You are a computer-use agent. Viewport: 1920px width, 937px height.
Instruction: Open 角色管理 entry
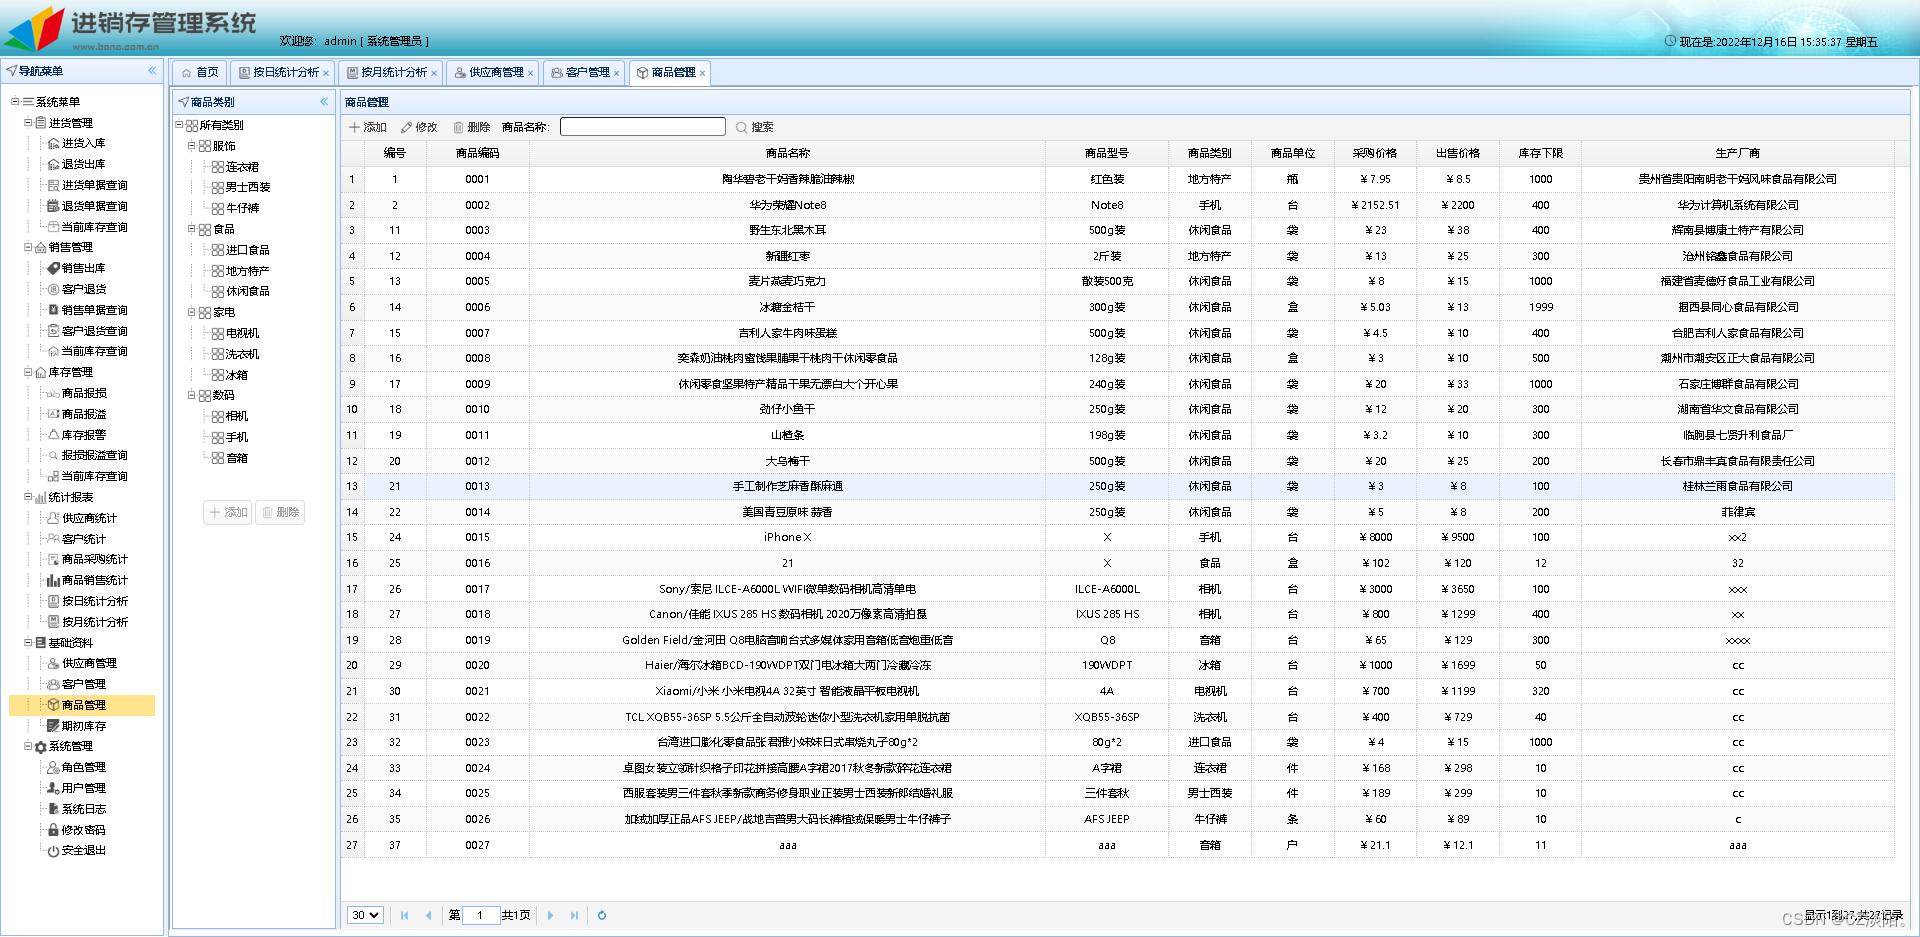tap(83, 767)
